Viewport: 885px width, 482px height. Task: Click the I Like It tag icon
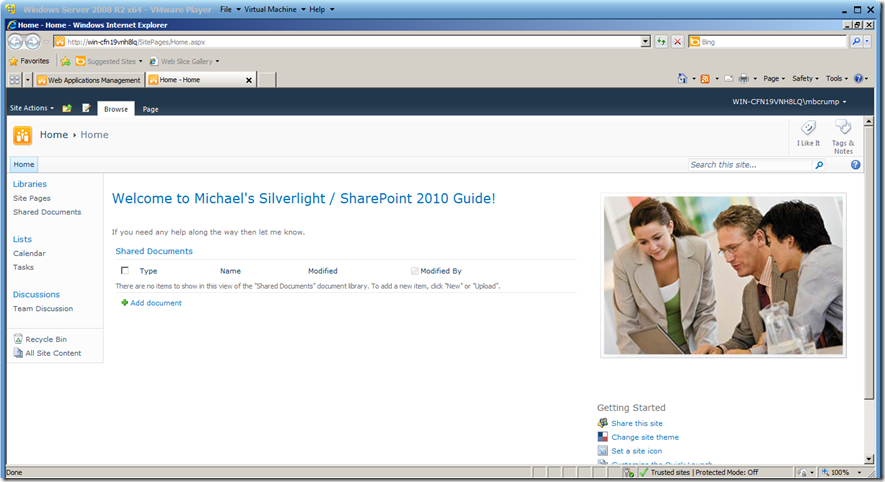coord(808,128)
